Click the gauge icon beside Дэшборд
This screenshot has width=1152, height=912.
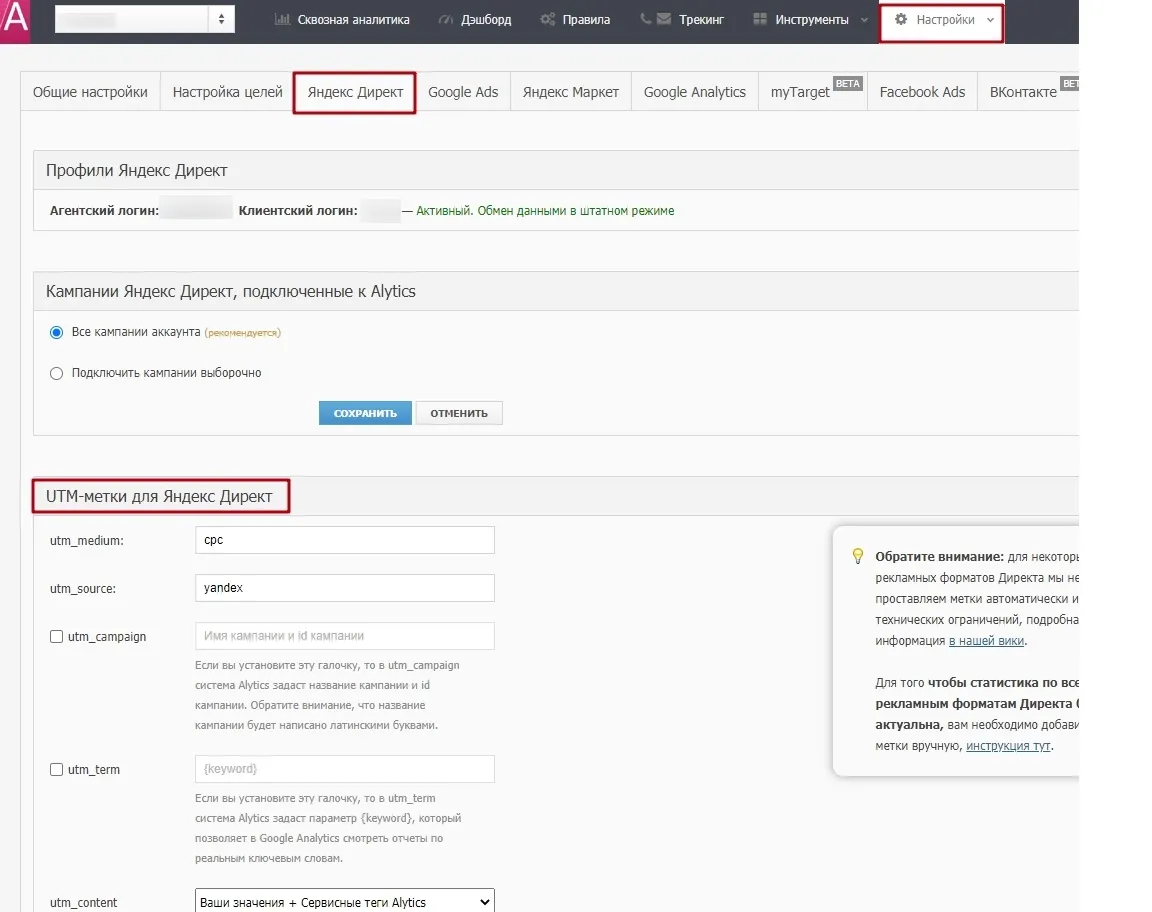click(x=445, y=19)
